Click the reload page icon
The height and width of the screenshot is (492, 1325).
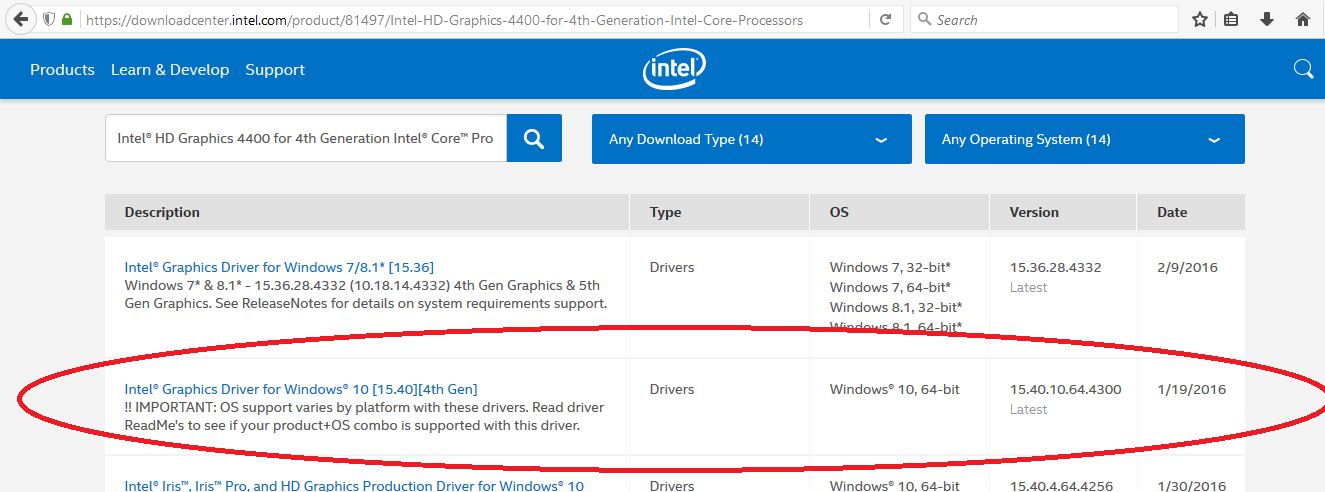(885, 19)
